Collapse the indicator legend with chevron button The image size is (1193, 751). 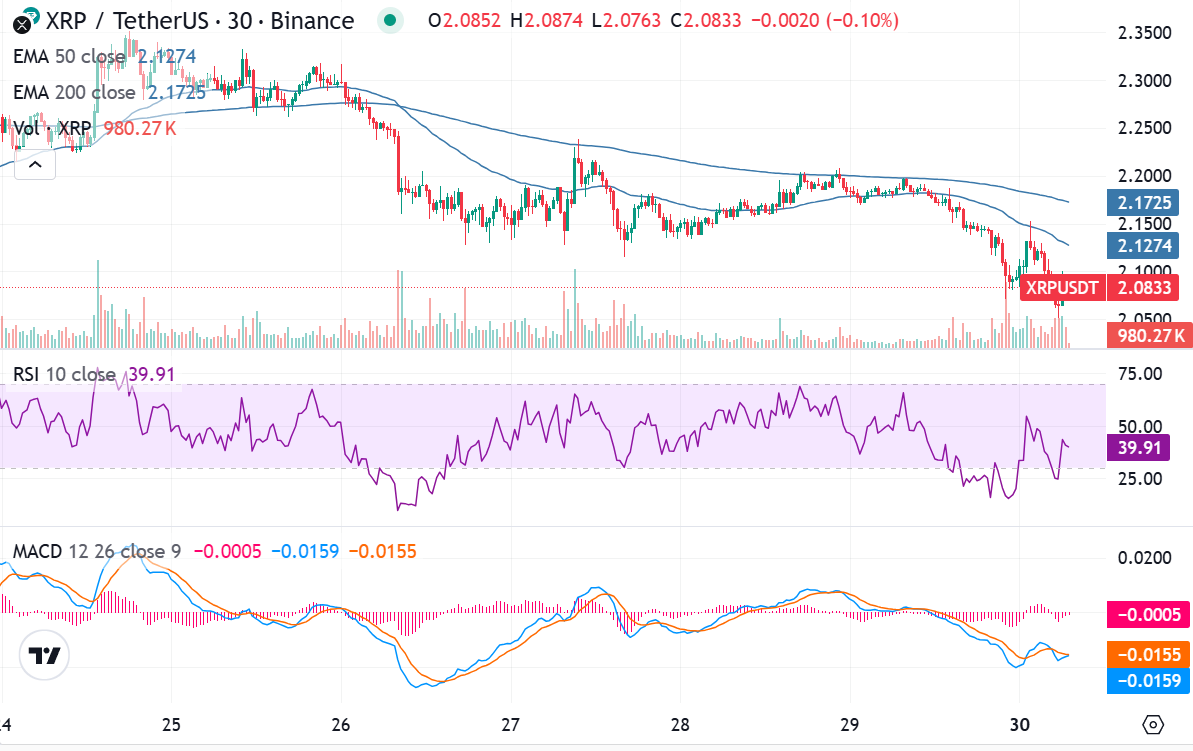coord(35,164)
